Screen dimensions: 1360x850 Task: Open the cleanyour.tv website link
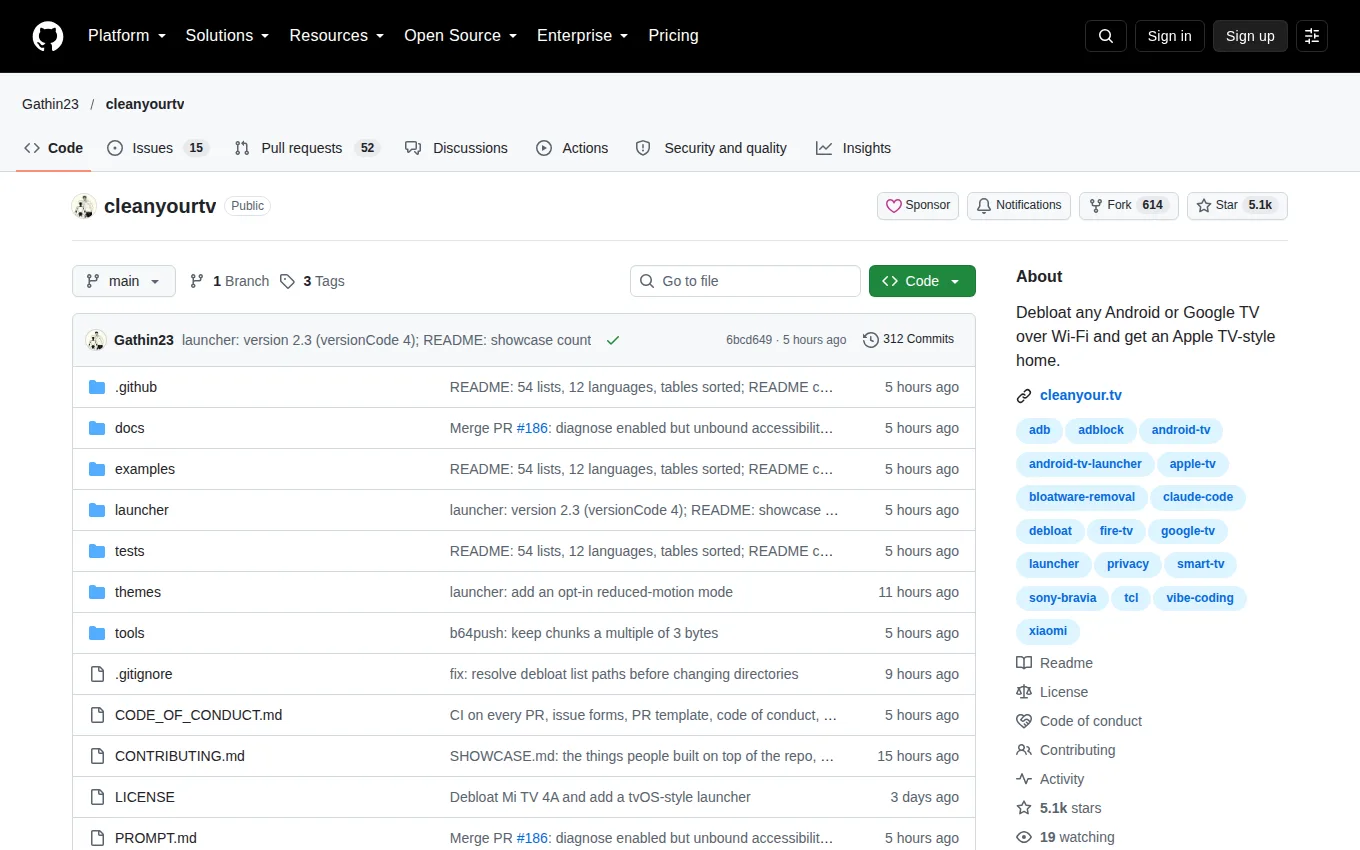1081,396
